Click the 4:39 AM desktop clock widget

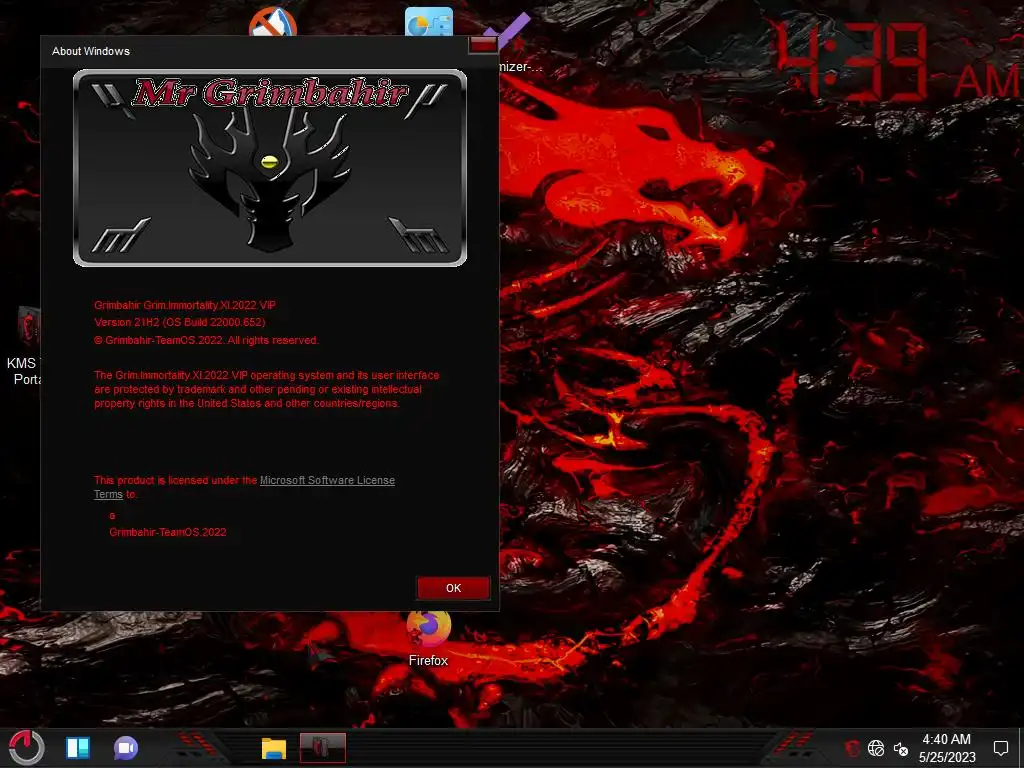[x=896, y=63]
